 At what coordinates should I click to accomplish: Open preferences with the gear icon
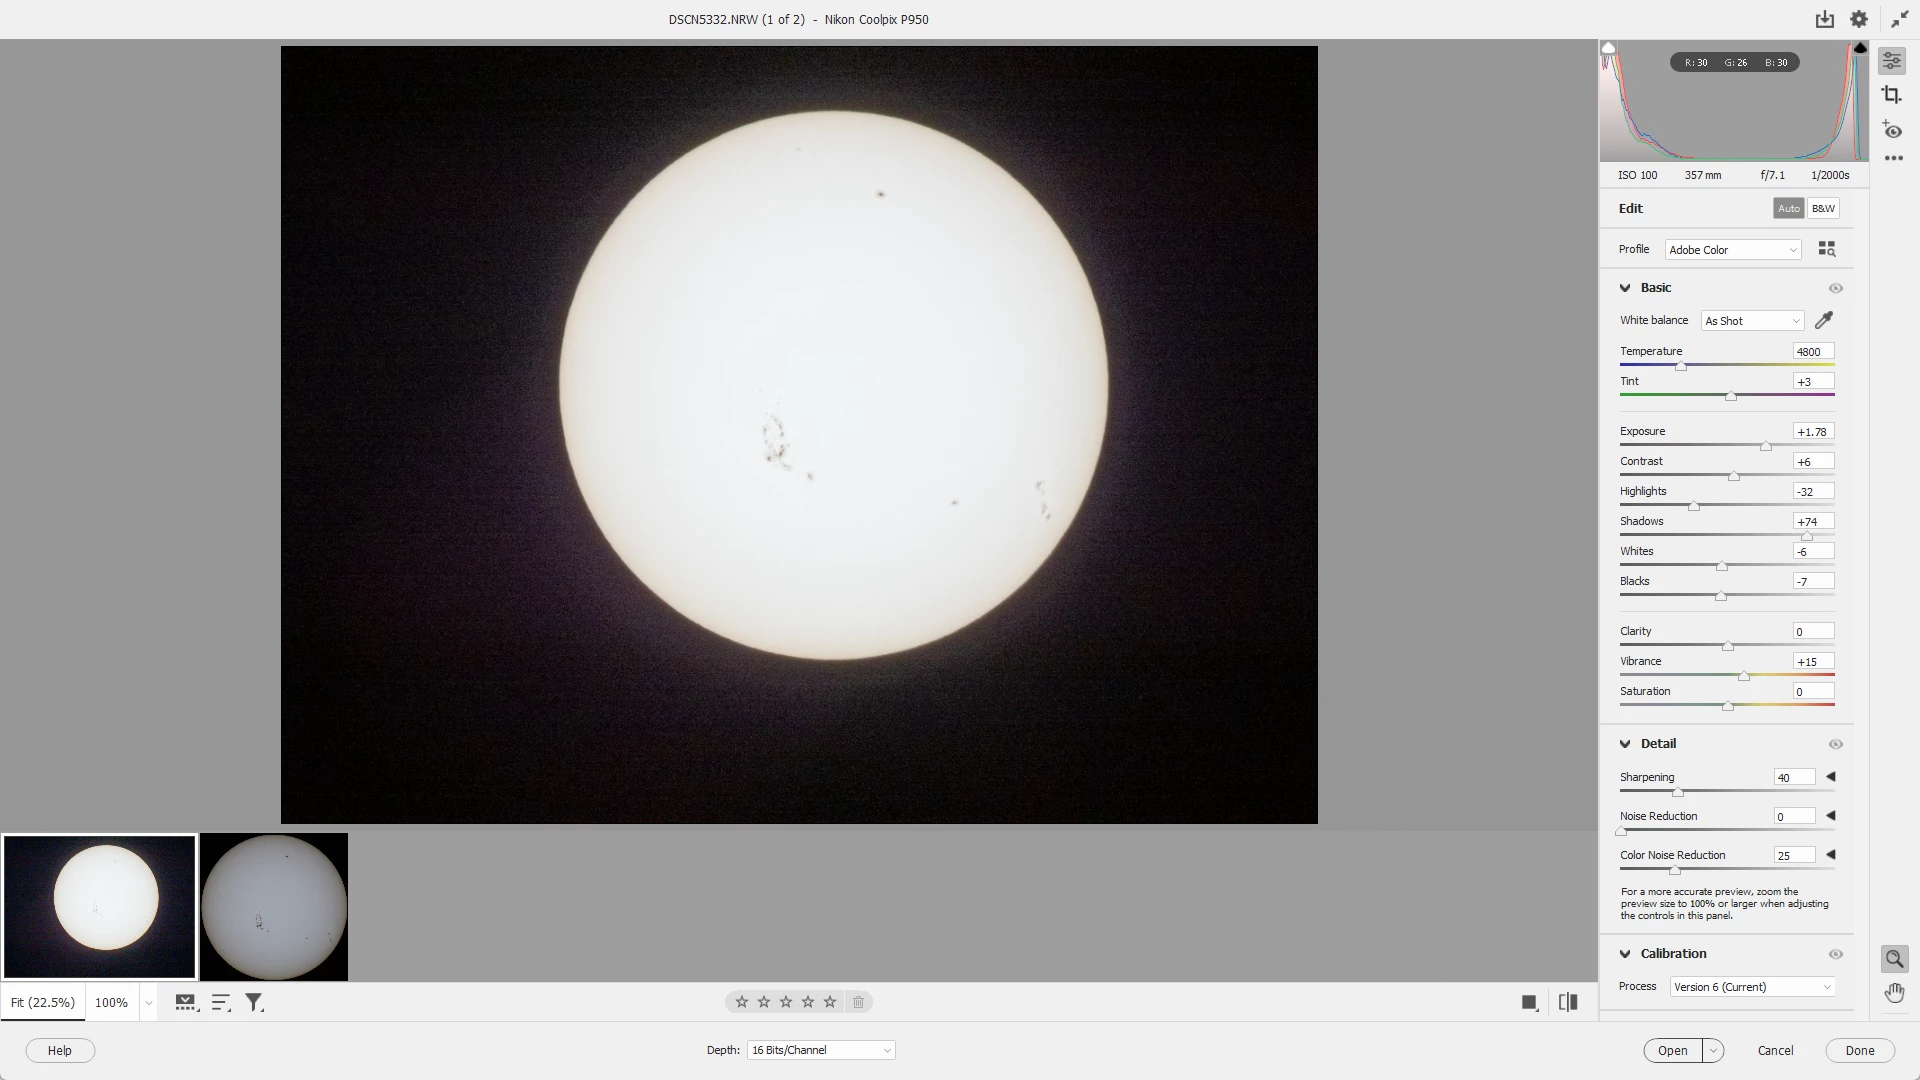[1858, 19]
